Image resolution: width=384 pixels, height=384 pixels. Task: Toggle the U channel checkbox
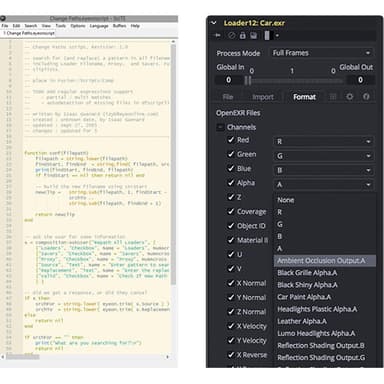point(230,254)
